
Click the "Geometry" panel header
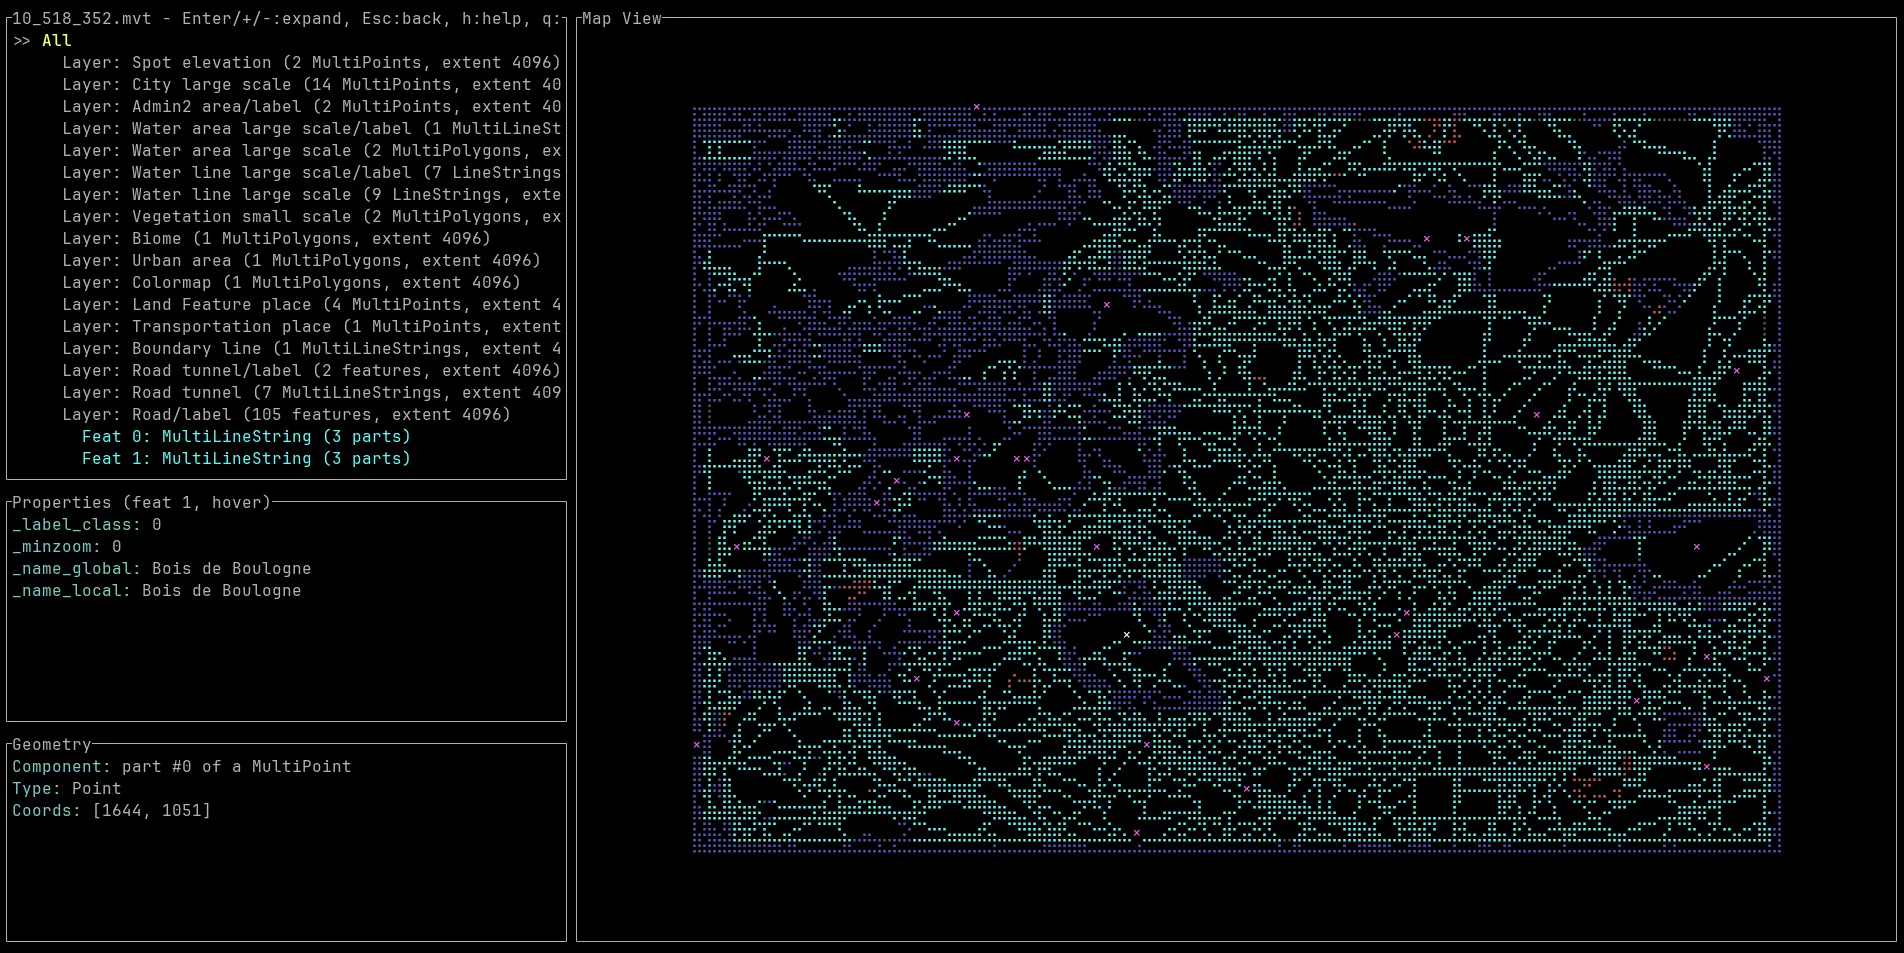point(50,744)
